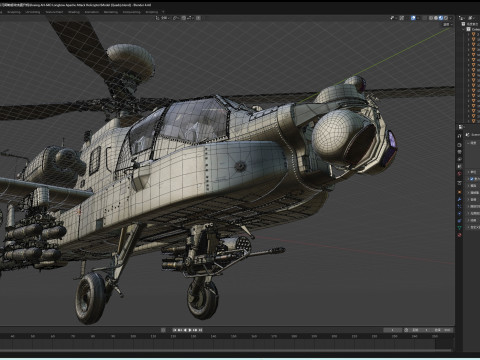Open the View Layer properties tab
The width and height of the screenshot is (480, 360).
459,159
